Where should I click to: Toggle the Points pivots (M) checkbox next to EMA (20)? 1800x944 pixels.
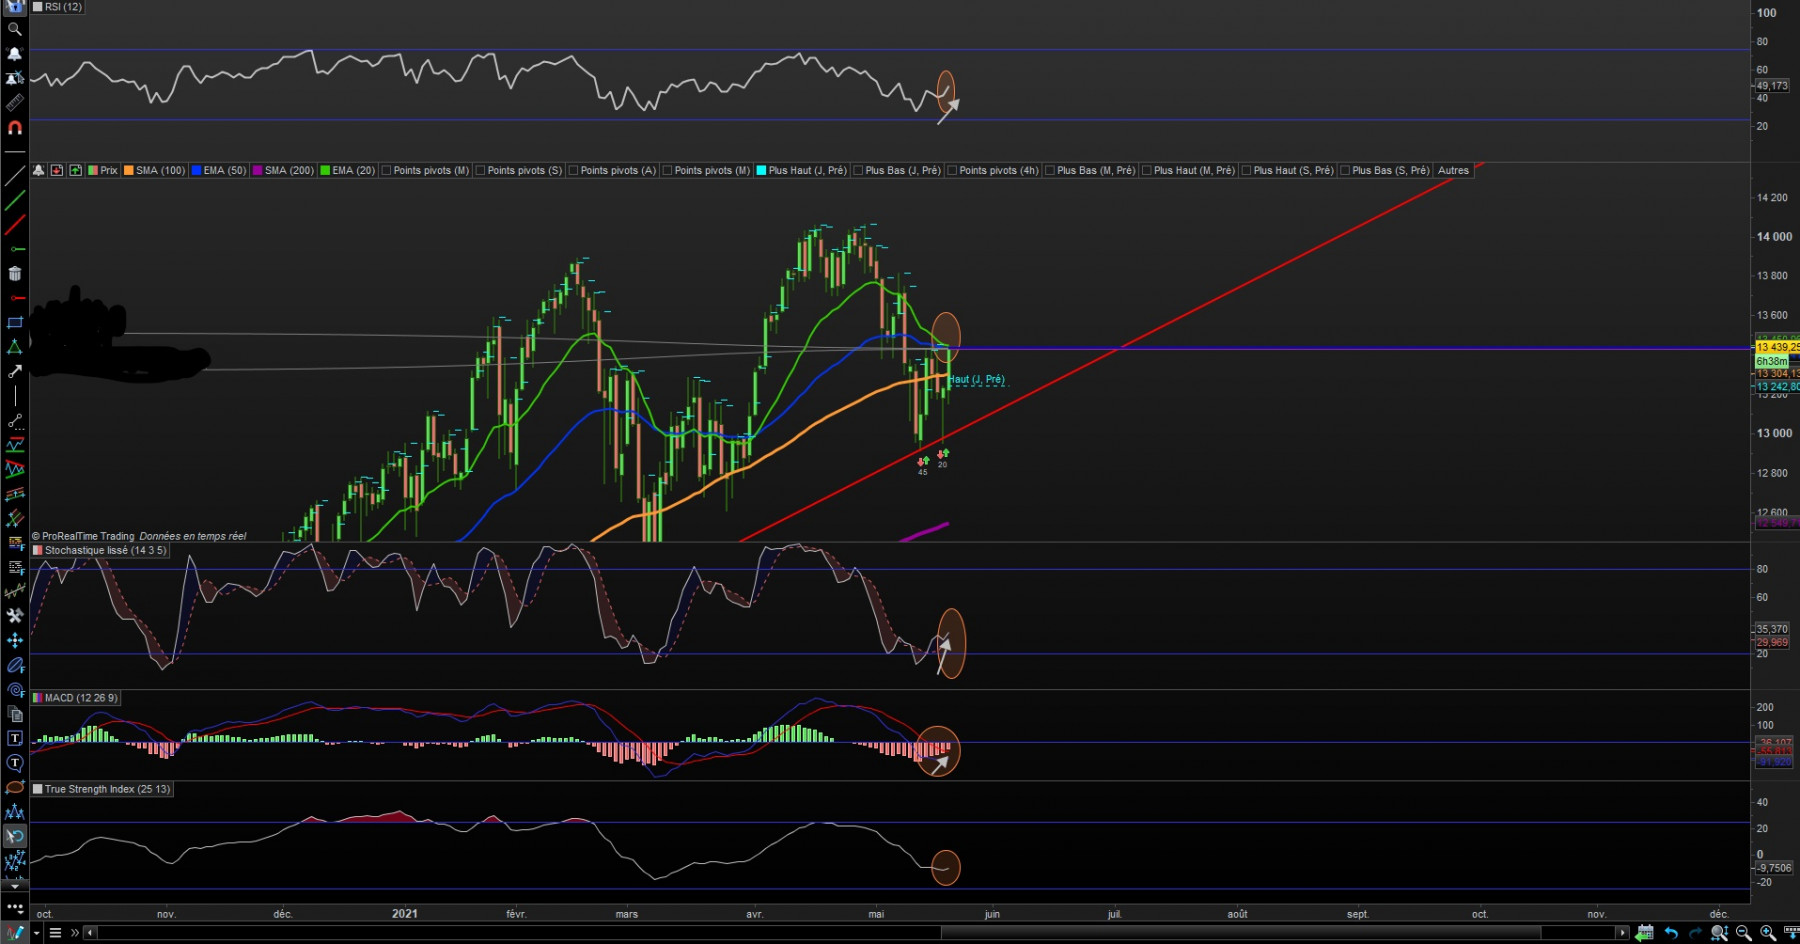386,170
